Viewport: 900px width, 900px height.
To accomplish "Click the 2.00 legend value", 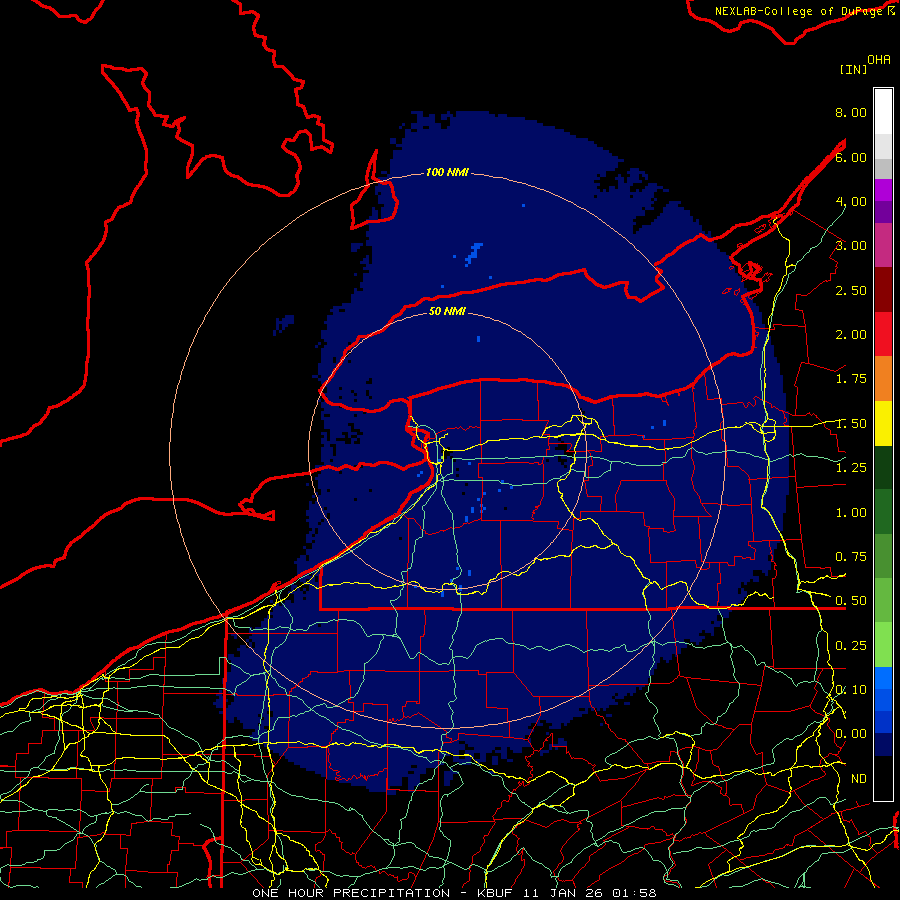I will (851, 335).
